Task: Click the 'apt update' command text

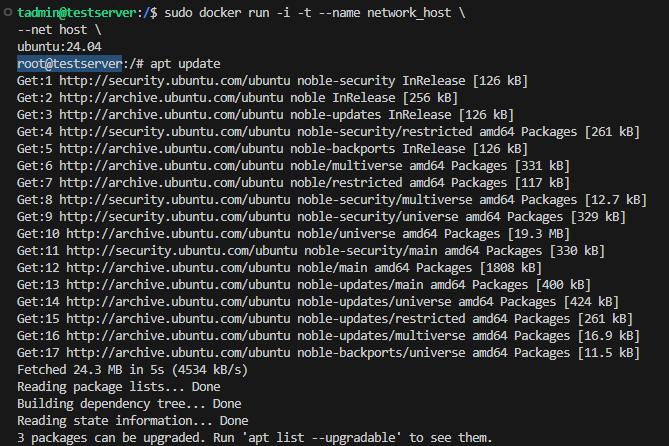Action: (185, 64)
